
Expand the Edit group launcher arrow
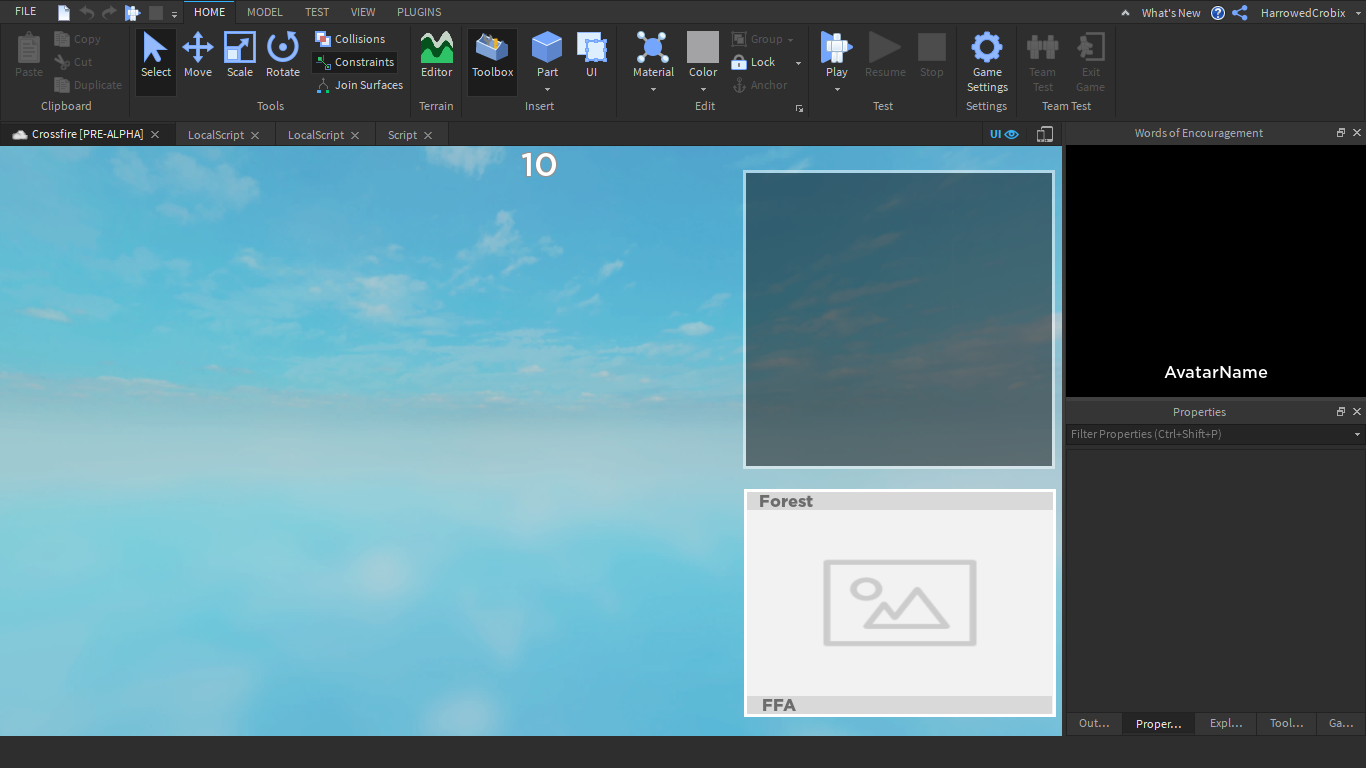click(x=799, y=108)
